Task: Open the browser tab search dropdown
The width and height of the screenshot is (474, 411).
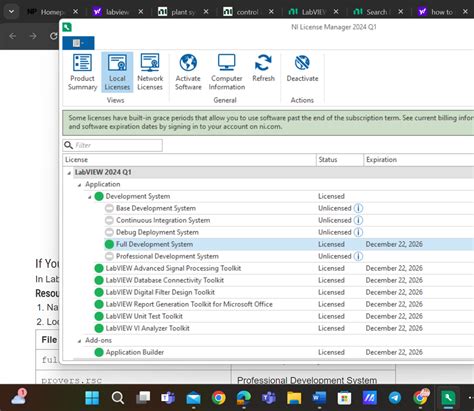Action: pos(11,12)
